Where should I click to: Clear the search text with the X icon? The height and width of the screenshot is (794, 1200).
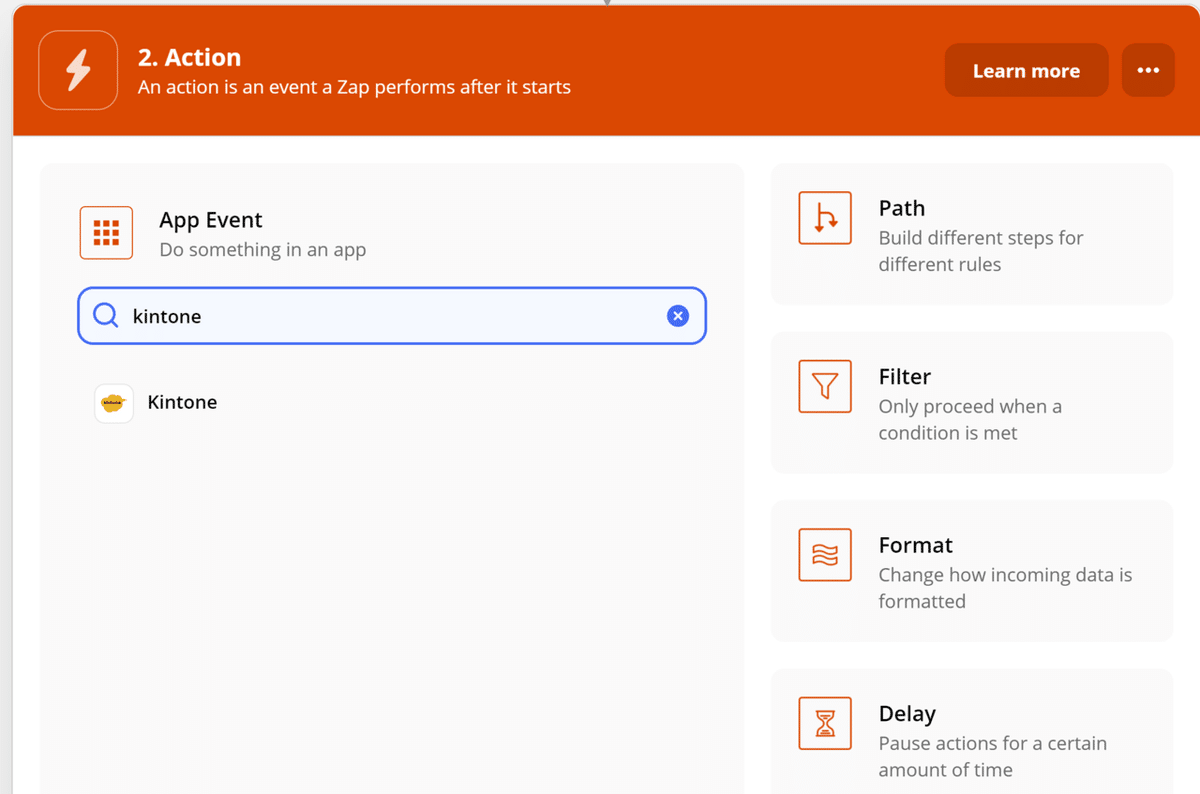[678, 316]
